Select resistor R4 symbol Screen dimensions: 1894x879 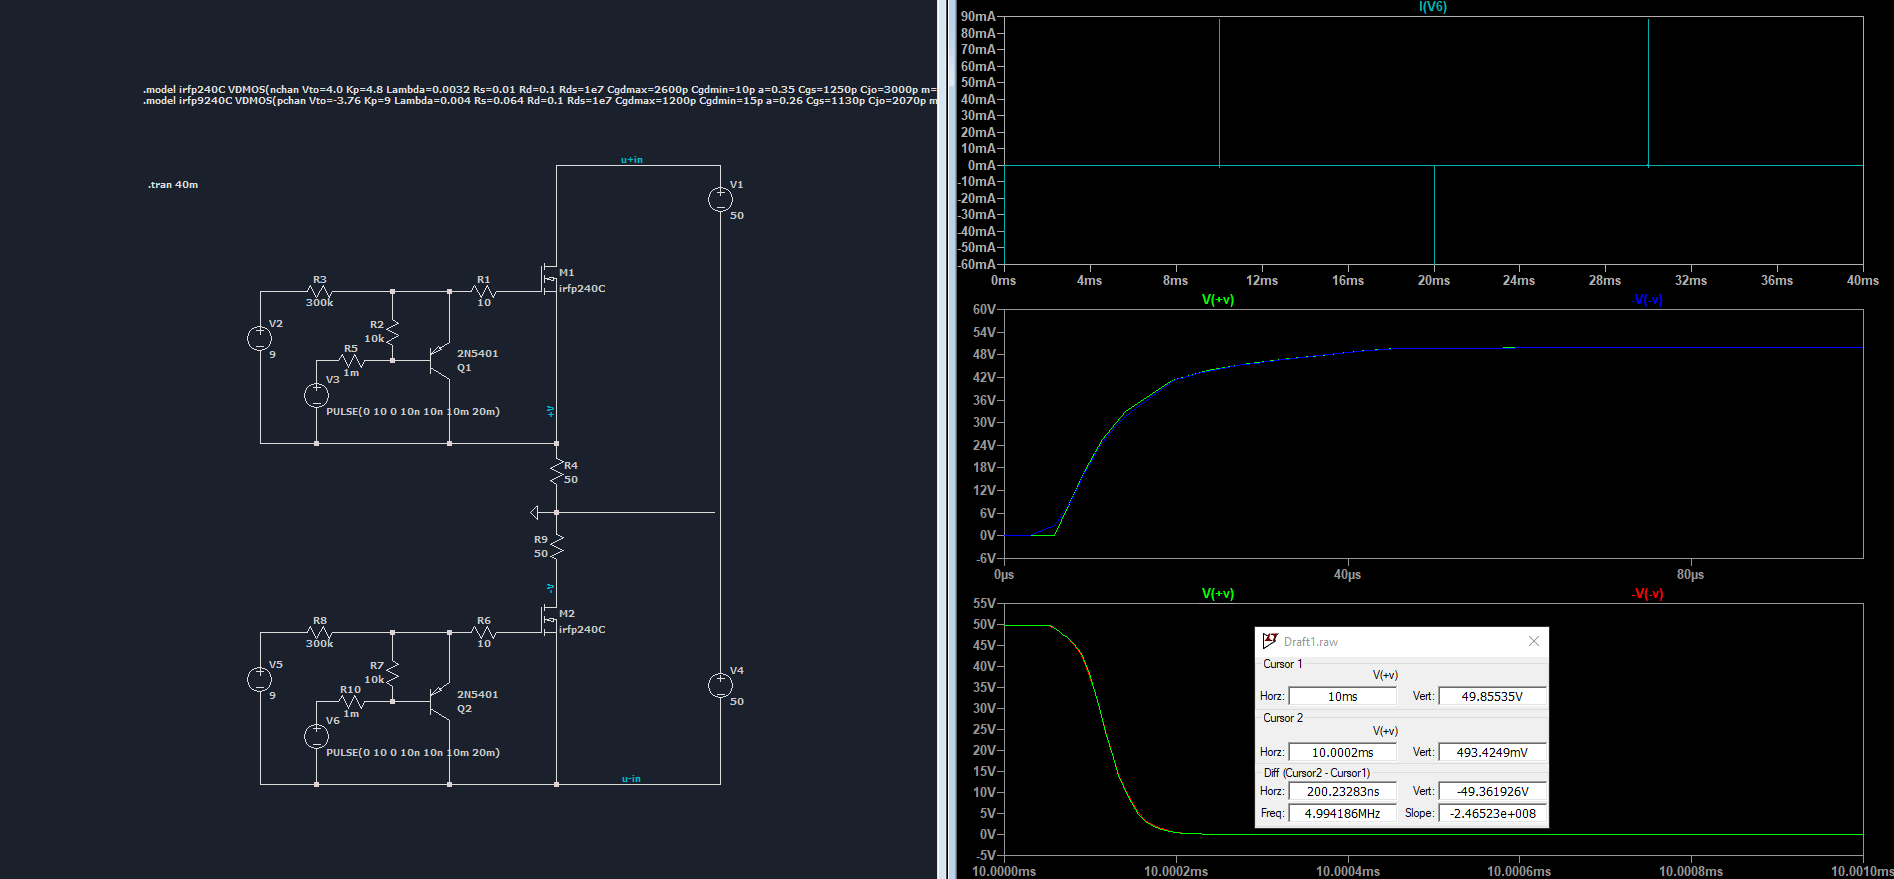[x=557, y=472]
